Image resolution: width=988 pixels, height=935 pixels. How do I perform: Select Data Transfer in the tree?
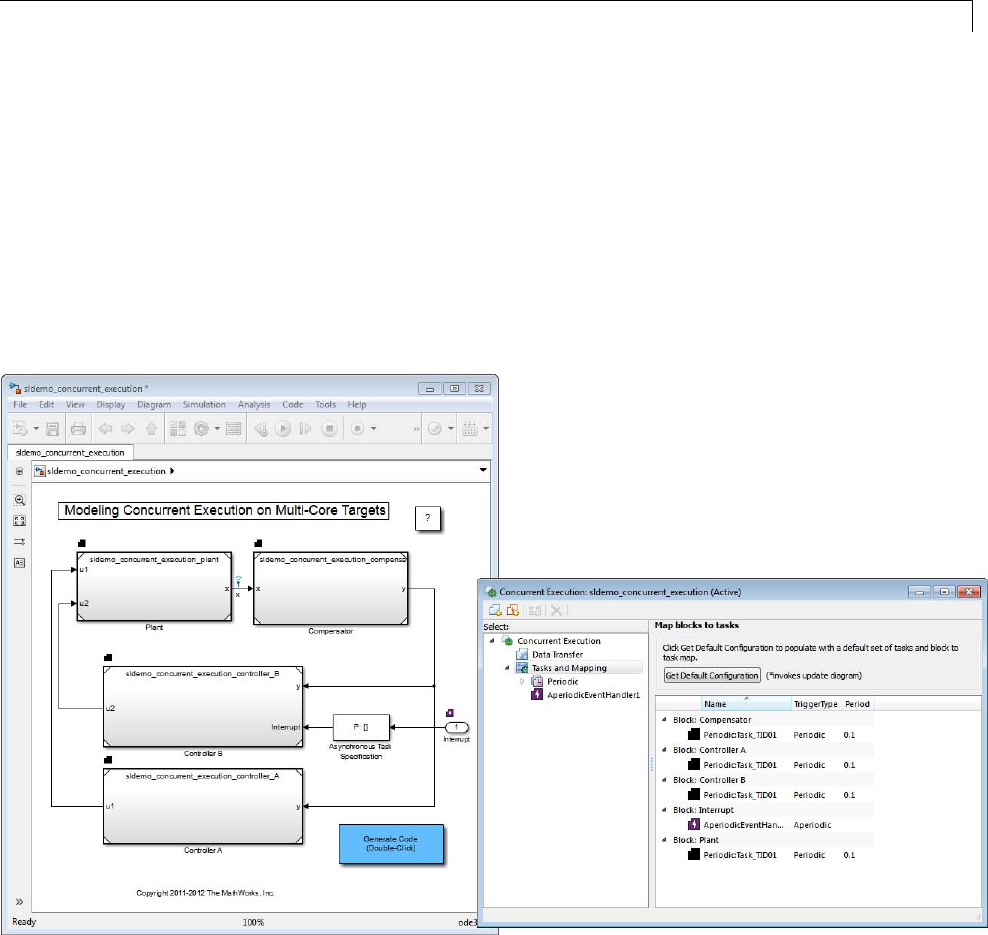pos(558,655)
